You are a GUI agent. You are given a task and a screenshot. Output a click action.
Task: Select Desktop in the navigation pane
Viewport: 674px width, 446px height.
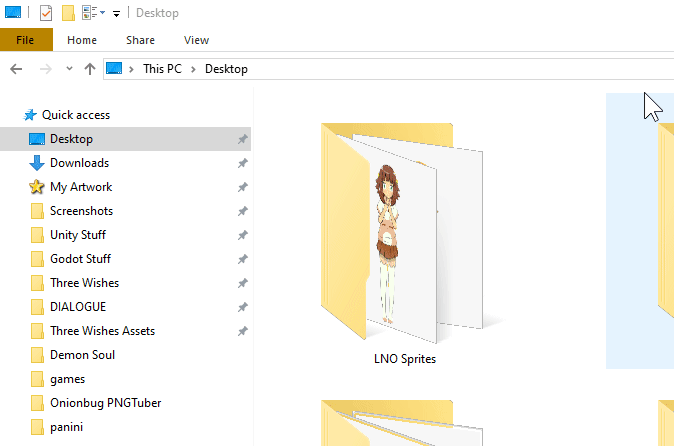pyautogui.click(x=125, y=139)
